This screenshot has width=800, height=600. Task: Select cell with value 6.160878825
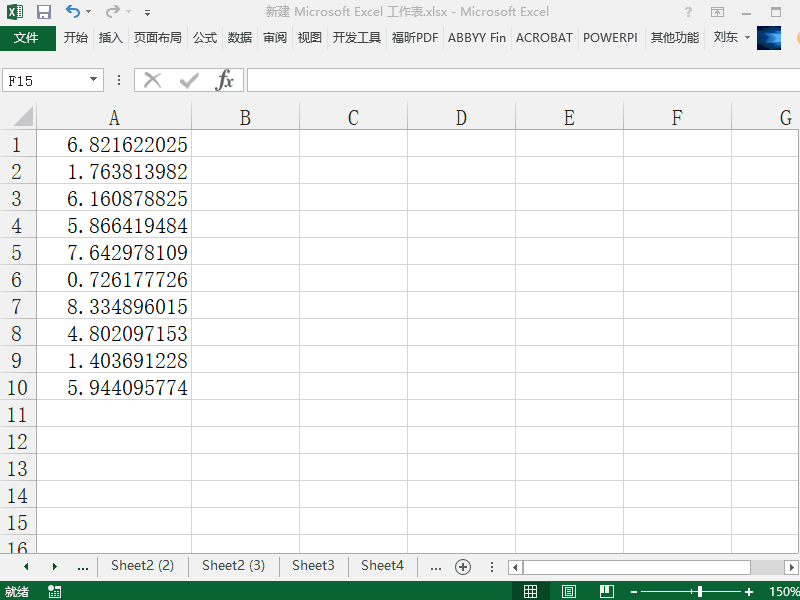click(x=114, y=198)
